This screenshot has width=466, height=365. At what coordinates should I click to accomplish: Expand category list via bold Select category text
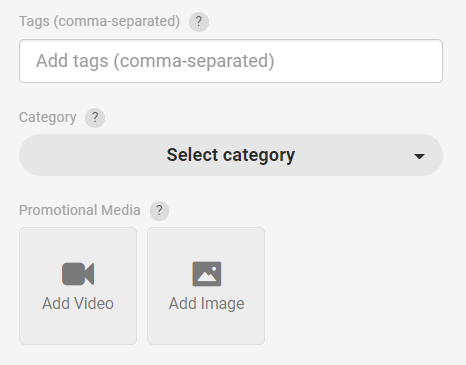tap(231, 155)
